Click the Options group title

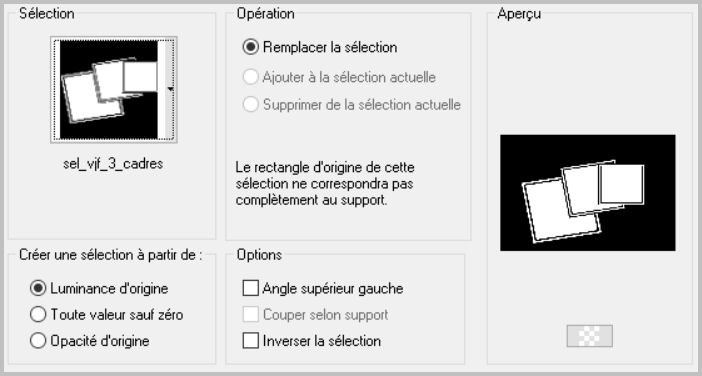259,255
